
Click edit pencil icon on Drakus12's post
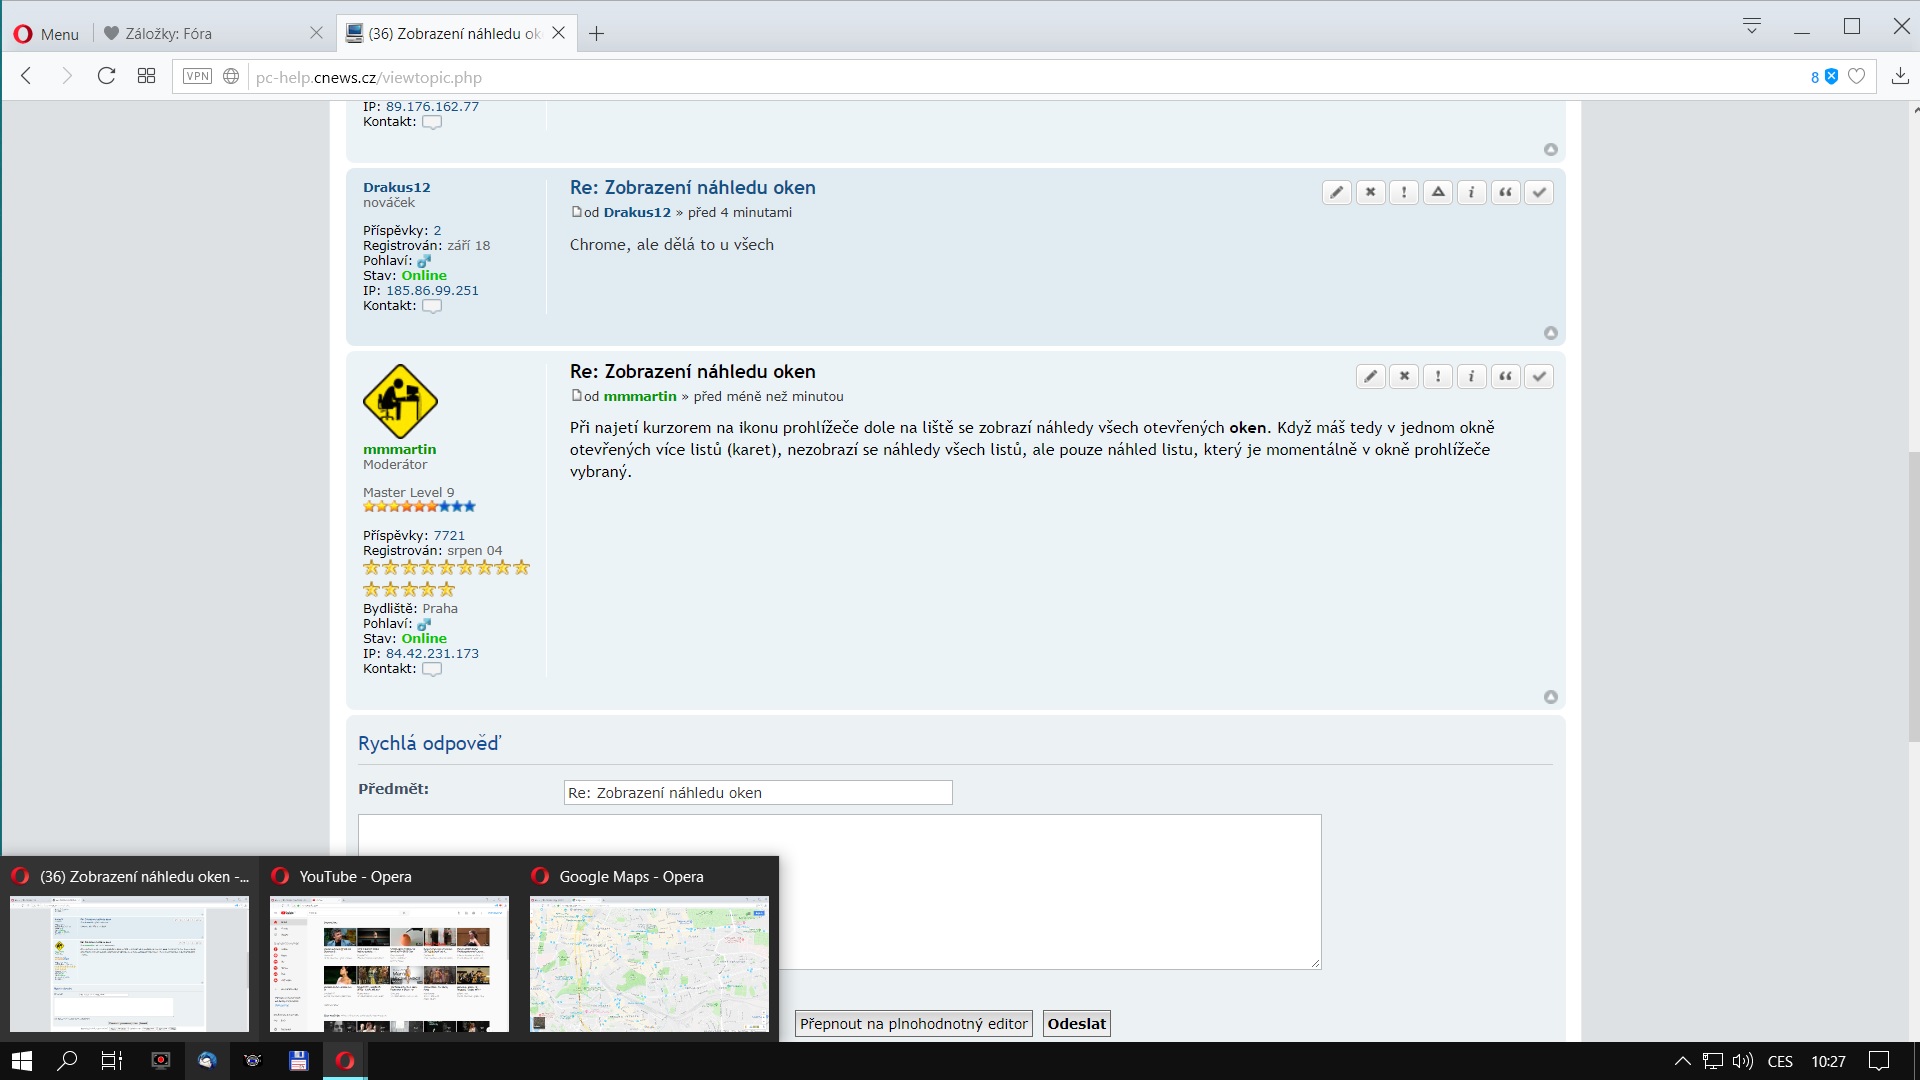[x=1337, y=192]
